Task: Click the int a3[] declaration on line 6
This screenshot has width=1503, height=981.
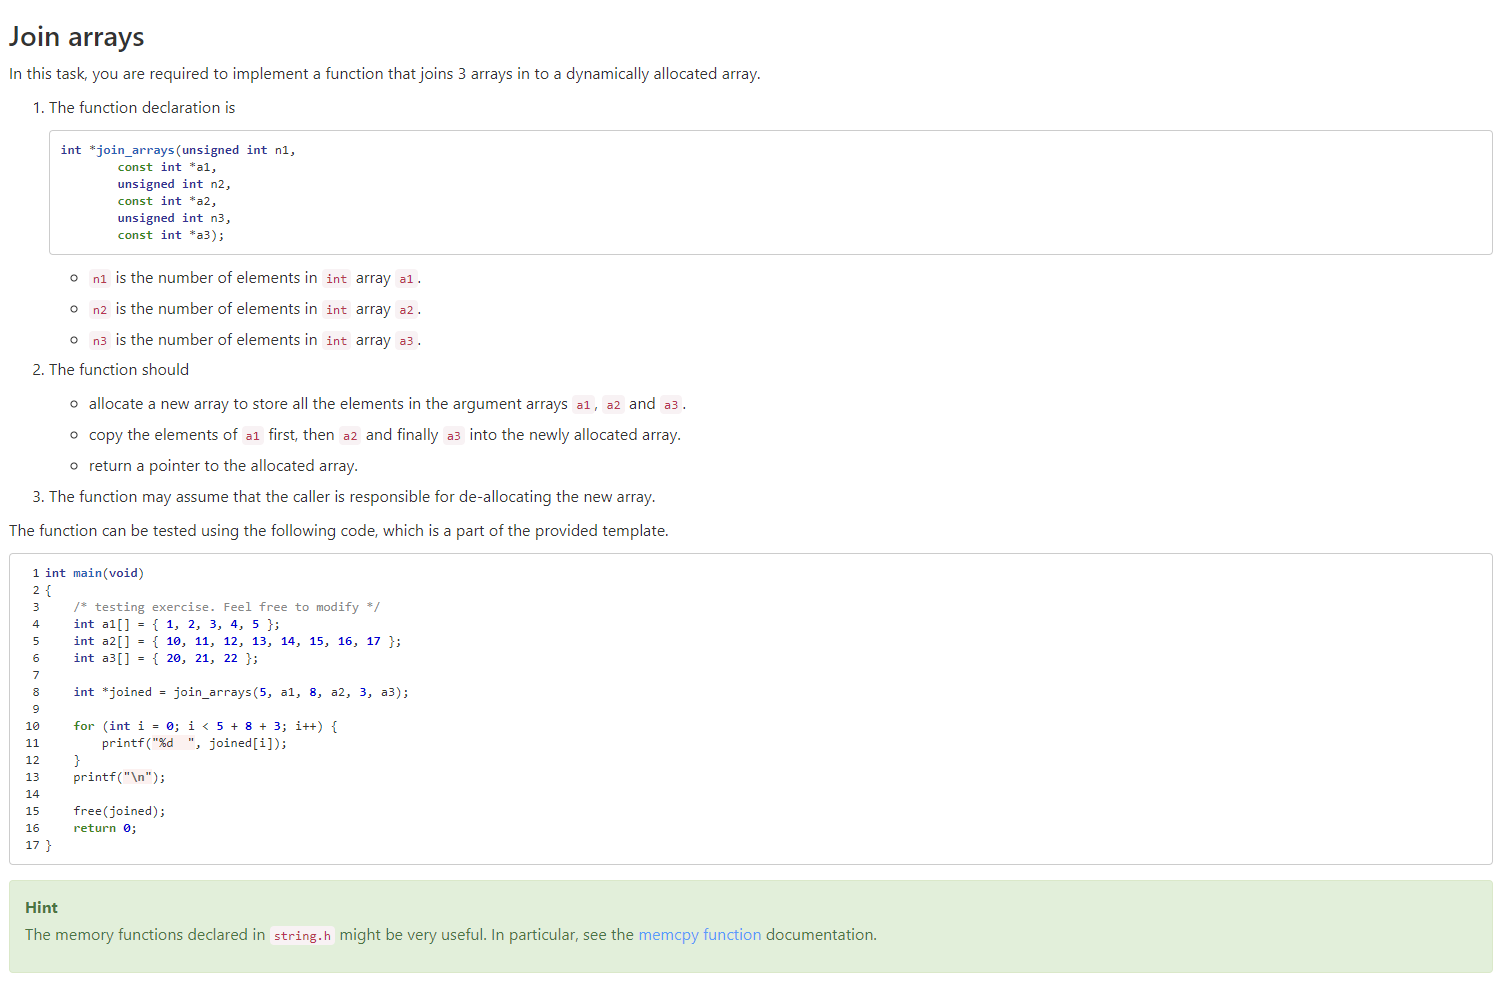Action: click(x=165, y=657)
